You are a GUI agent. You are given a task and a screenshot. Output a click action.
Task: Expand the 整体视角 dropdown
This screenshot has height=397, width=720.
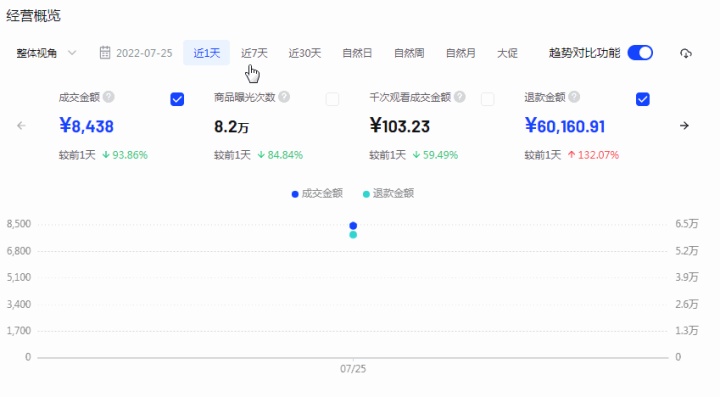pyautogui.click(x=46, y=53)
